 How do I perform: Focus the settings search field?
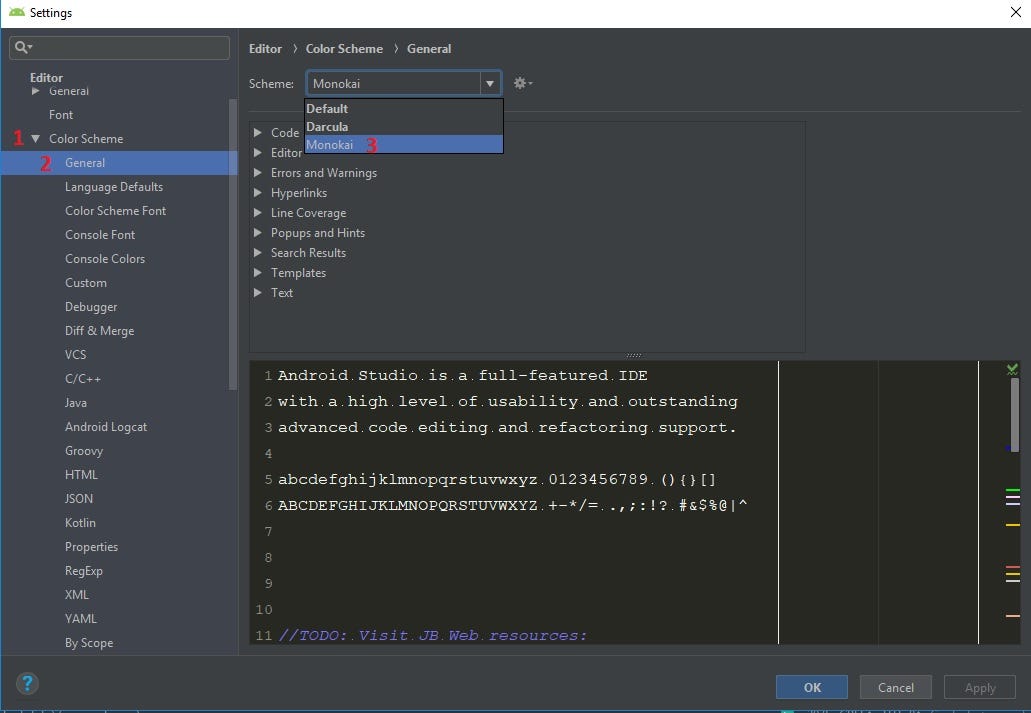coord(120,47)
